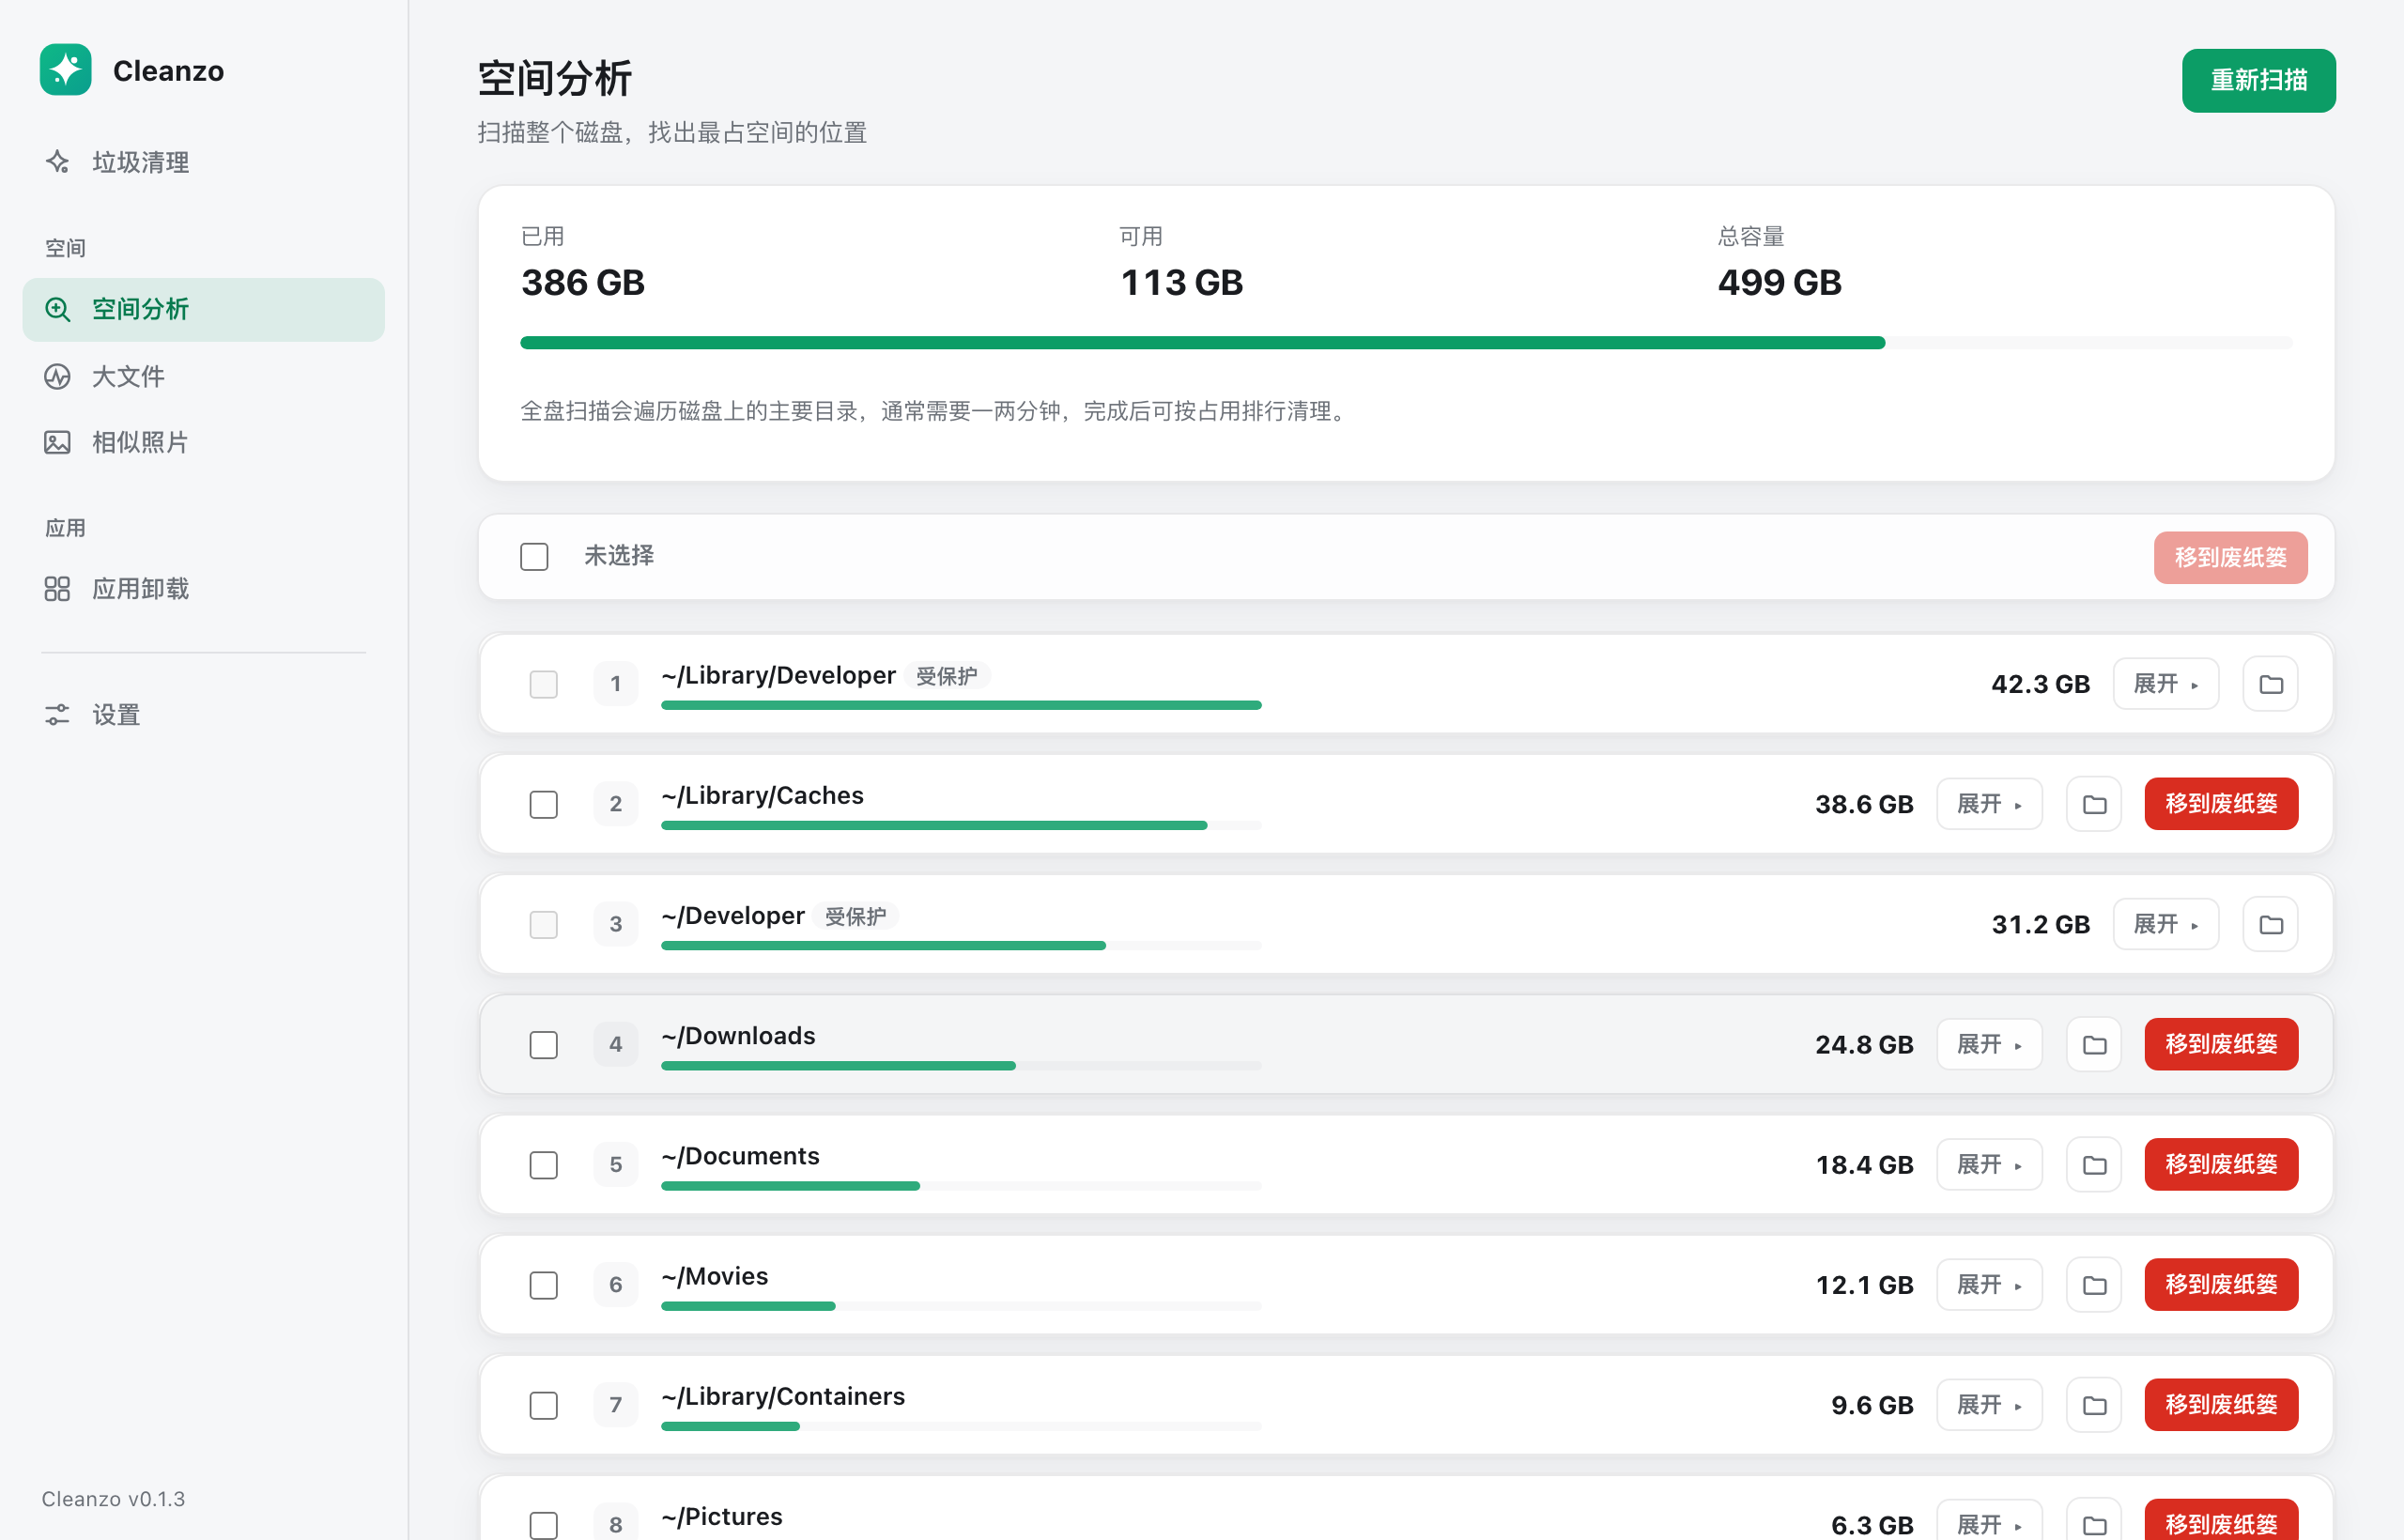Click the magnifier icon beside 空间分析

click(57, 309)
